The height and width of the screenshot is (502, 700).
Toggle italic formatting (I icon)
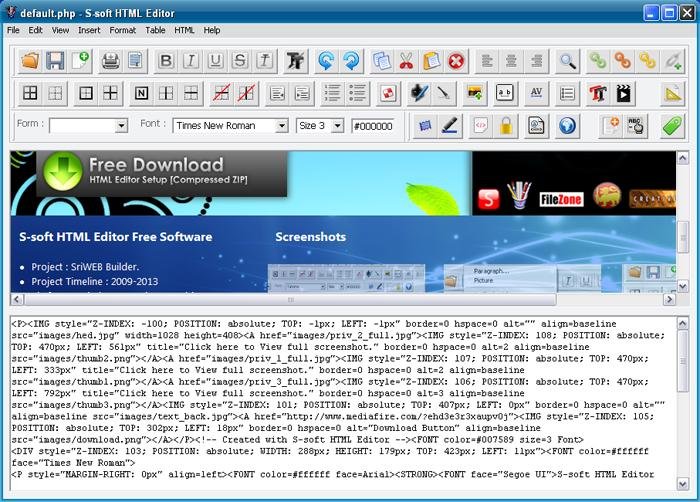(191, 60)
